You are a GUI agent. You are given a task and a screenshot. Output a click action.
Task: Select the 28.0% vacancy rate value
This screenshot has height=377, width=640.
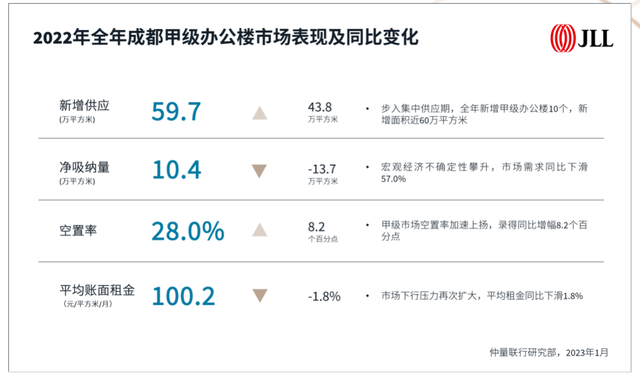pos(188,231)
